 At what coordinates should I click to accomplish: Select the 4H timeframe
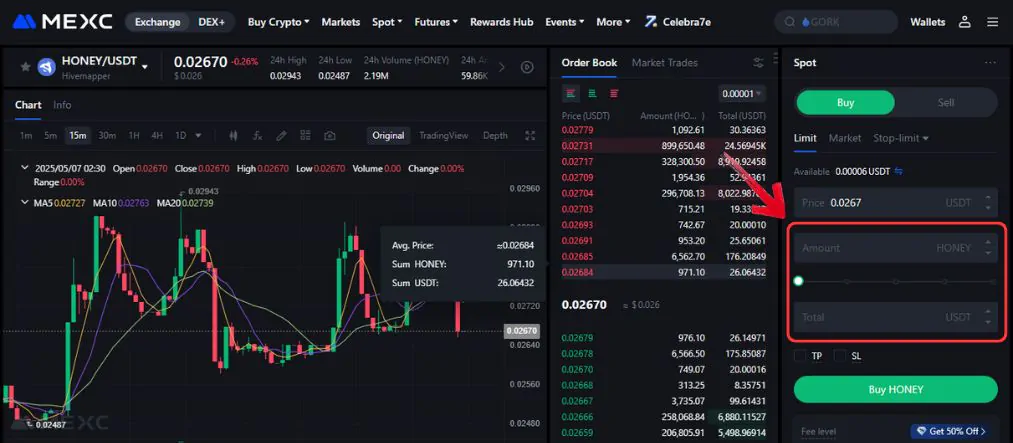[157, 136]
